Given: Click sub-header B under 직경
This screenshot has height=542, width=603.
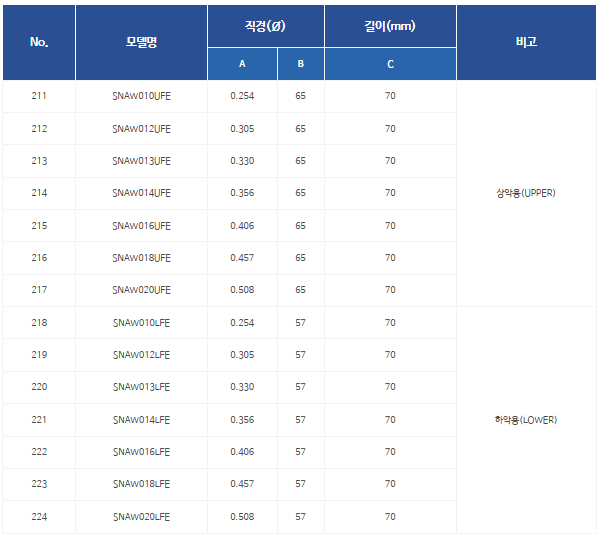Looking at the screenshot, I should click(300, 64).
